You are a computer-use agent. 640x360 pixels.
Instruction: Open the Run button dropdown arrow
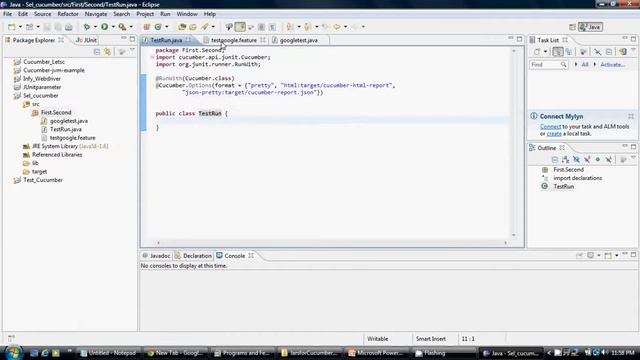point(113,27)
